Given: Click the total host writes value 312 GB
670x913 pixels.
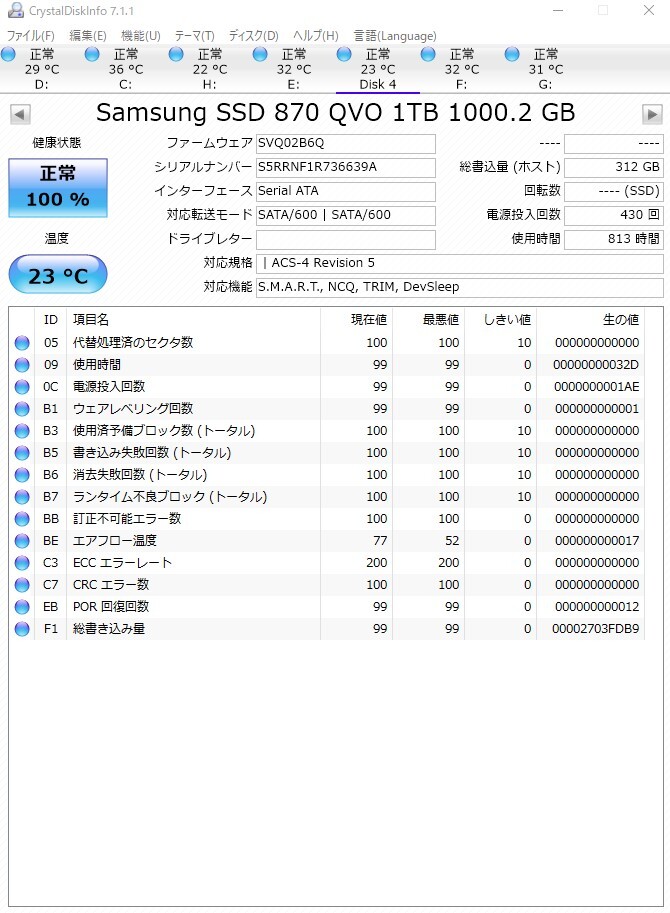Looking at the screenshot, I should pyautogui.click(x=614, y=167).
